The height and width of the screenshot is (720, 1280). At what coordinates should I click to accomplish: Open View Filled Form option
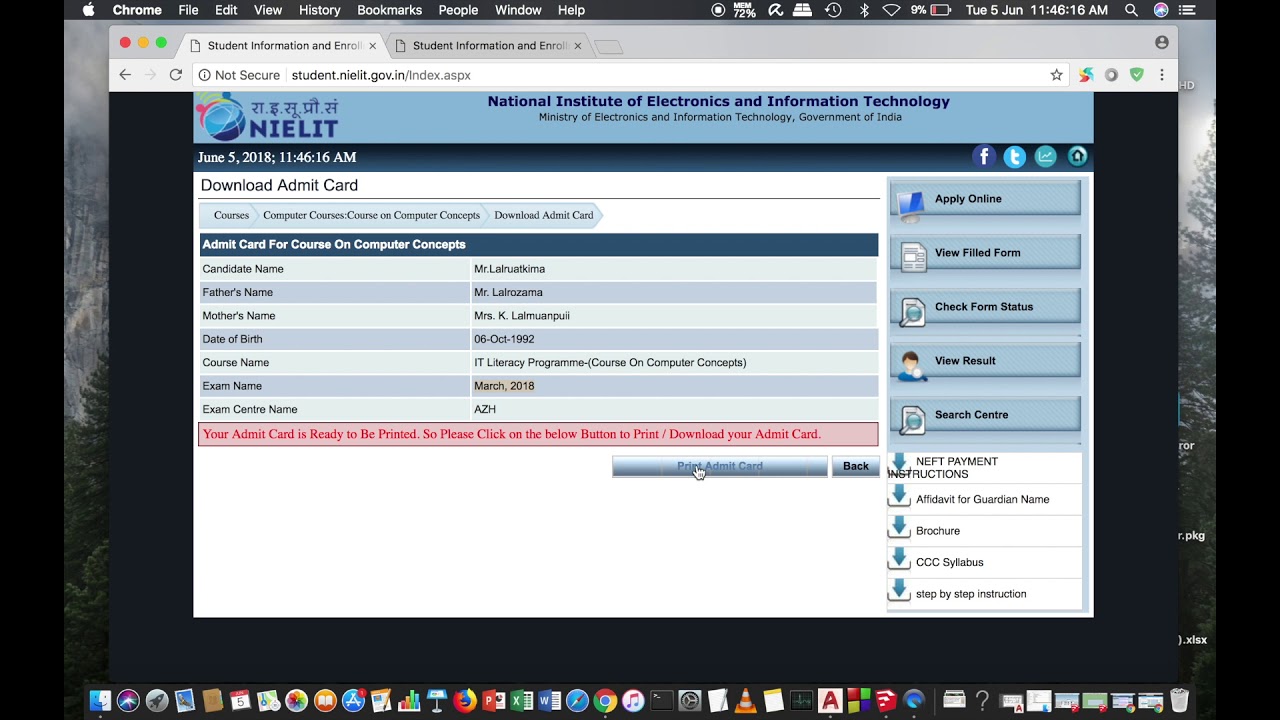pyautogui.click(x=985, y=253)
